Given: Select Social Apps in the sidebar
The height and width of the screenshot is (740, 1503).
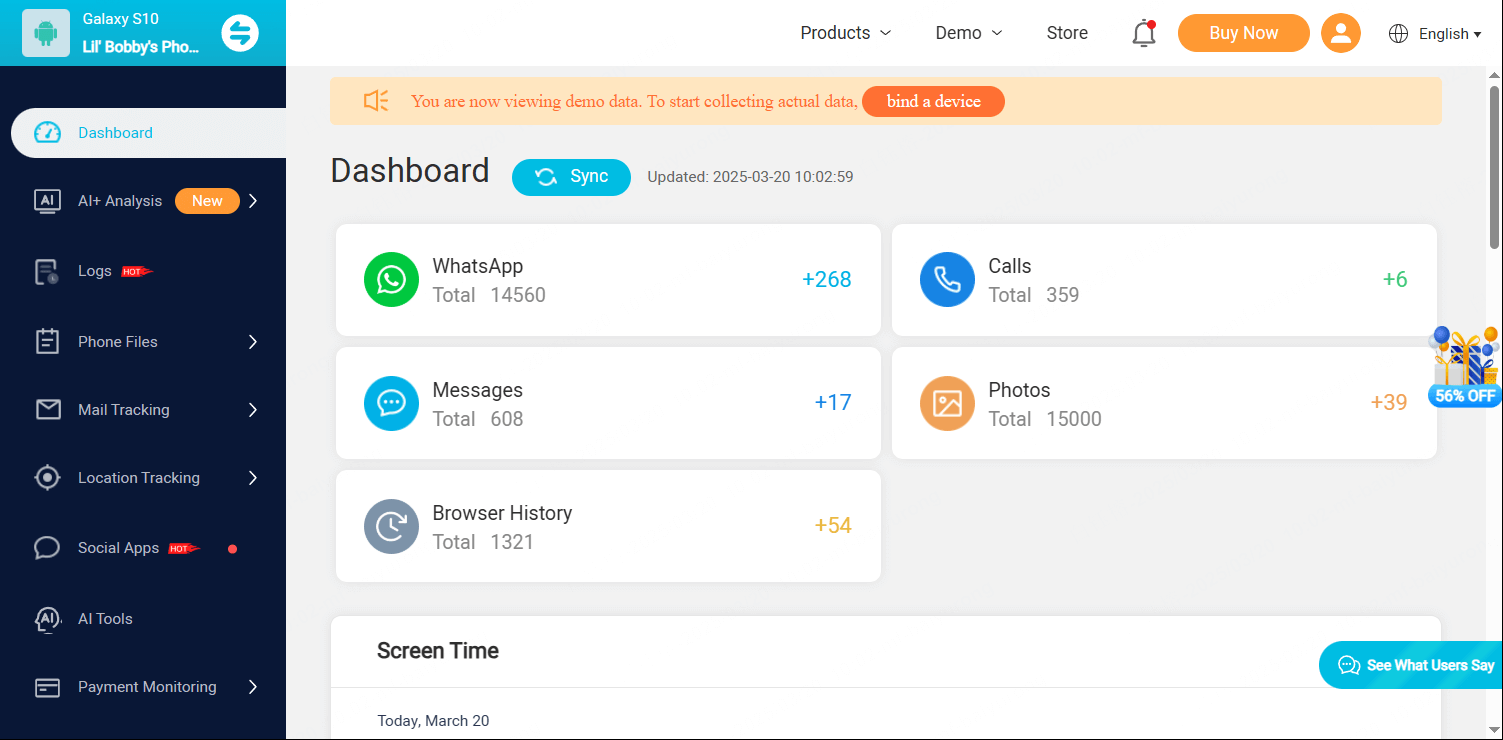Looking at the screenshot, I should [x=118, y=548].
